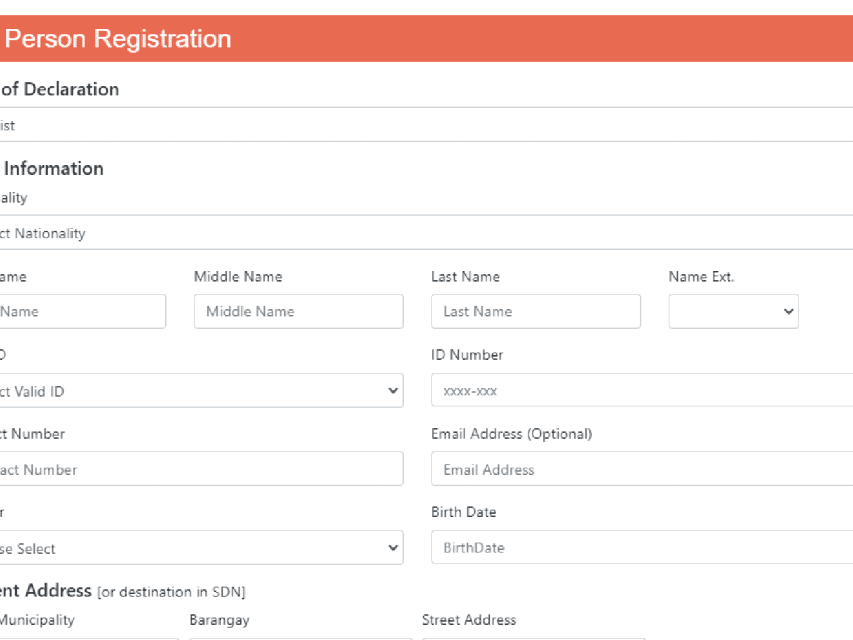
Task: Click the "Last Name" label text
Action: (x=465, y=277)
